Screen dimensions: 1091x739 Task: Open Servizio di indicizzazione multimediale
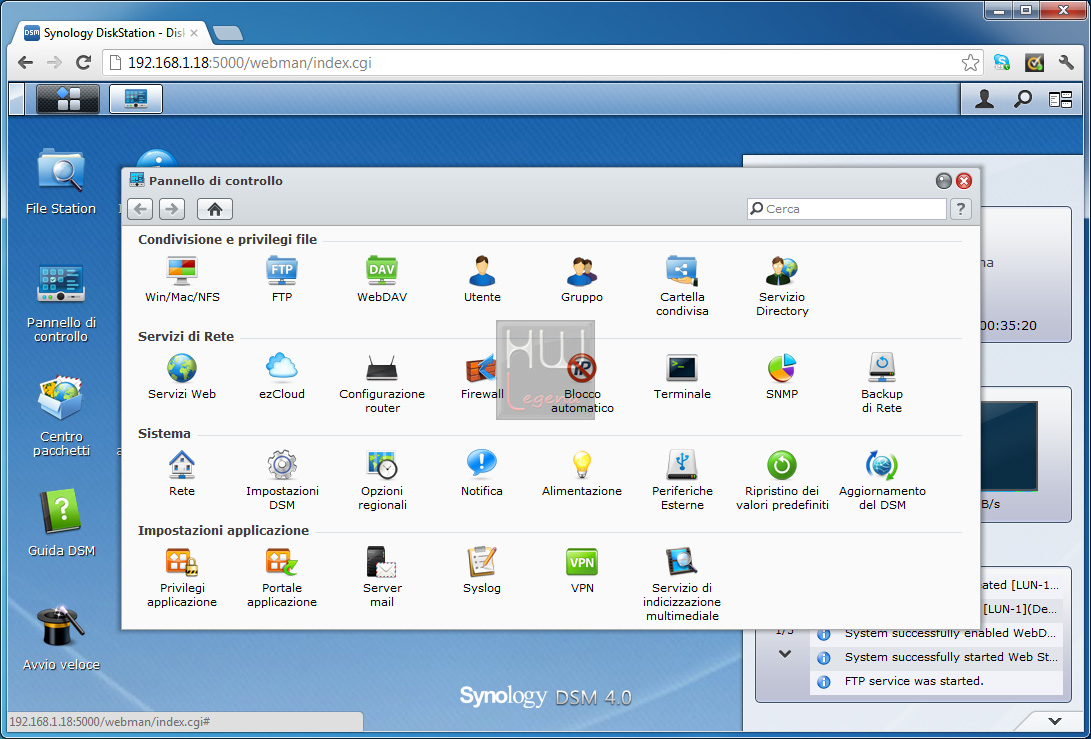682,584
